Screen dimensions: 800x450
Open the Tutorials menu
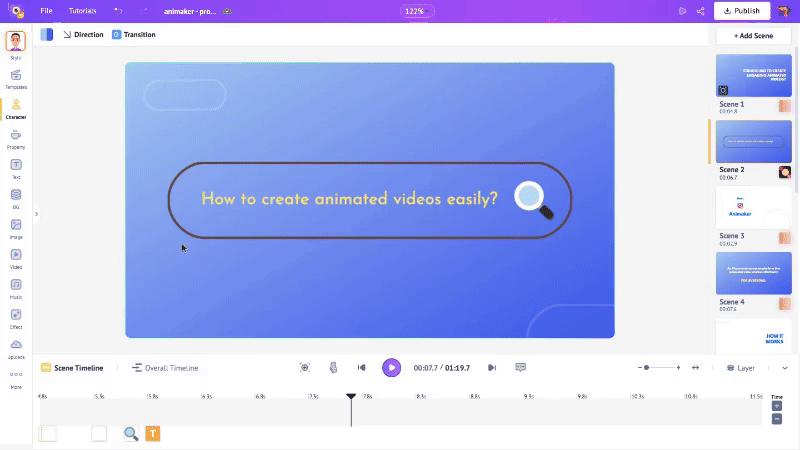[x=83, y=11]
